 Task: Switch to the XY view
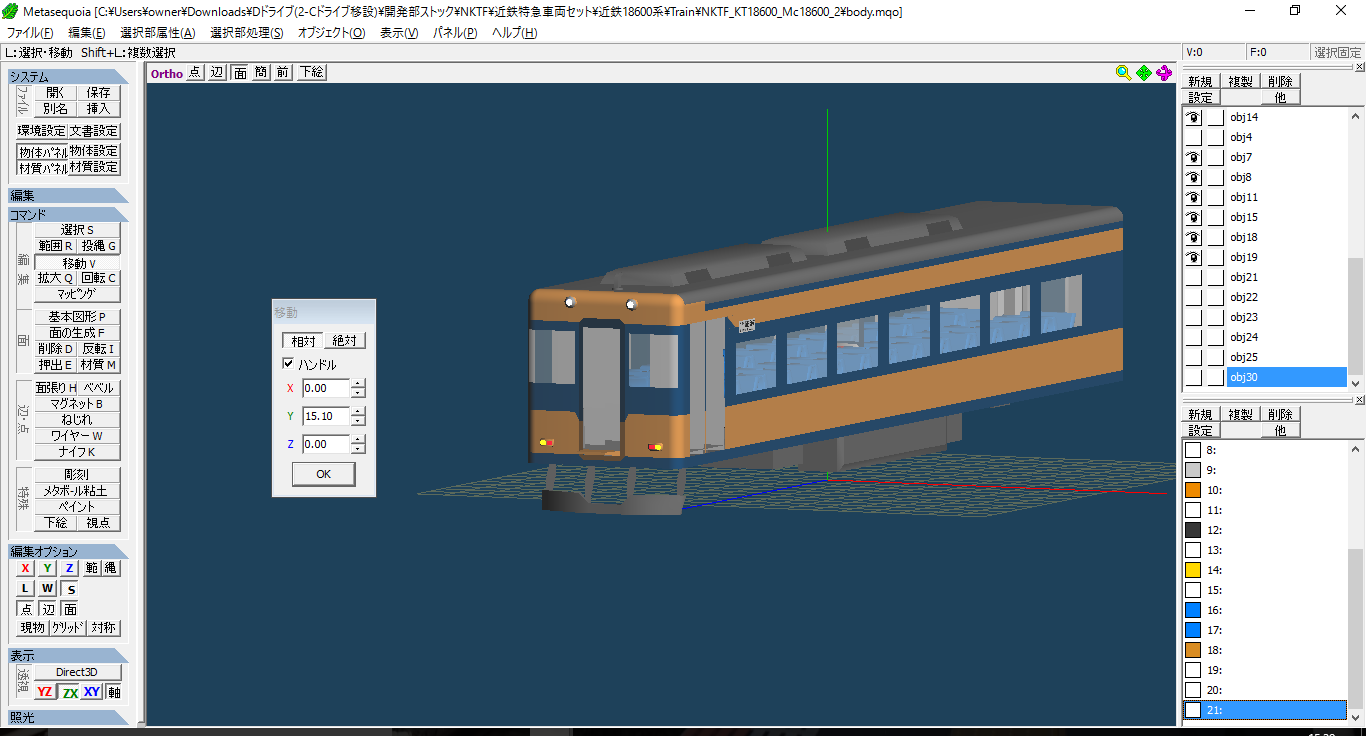pos(92,692)
